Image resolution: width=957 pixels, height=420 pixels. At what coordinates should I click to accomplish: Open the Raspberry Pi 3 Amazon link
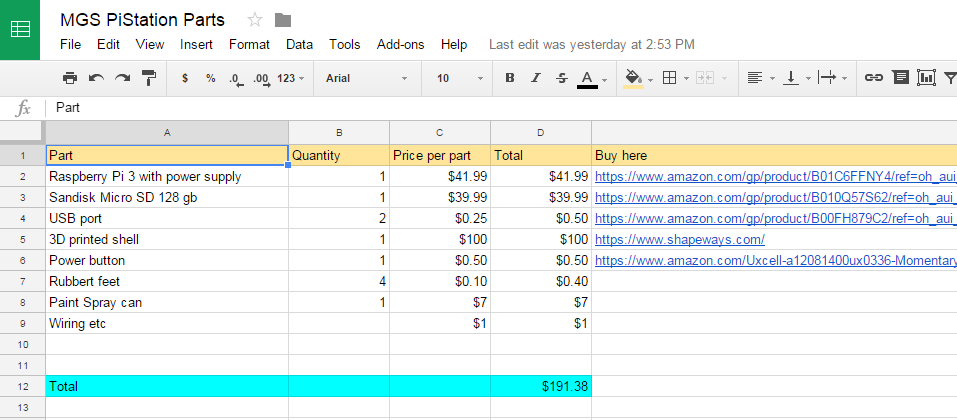776,177
